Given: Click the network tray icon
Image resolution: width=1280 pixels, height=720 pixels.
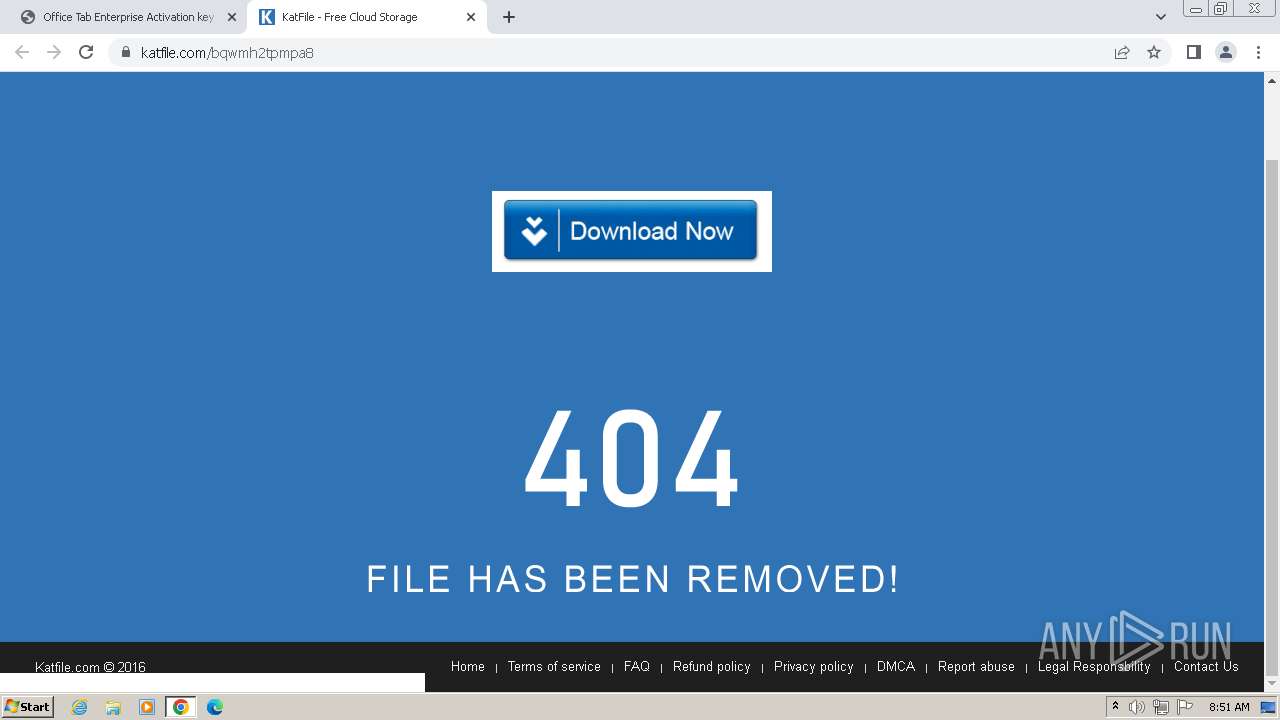Looking at the screenshot, I should 1161,707.
